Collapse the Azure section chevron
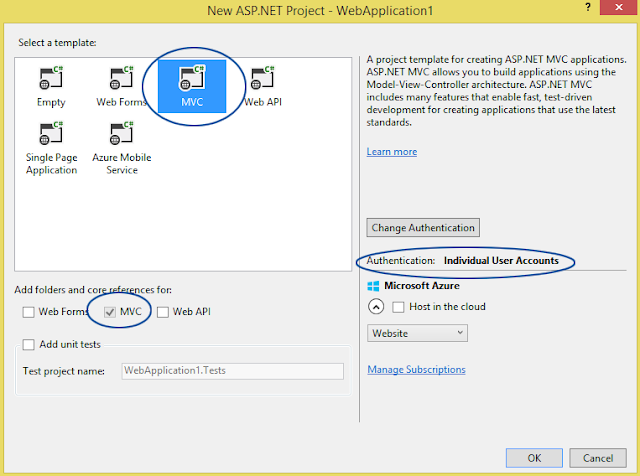Screen dimensions: 640x476 (376, 307)
